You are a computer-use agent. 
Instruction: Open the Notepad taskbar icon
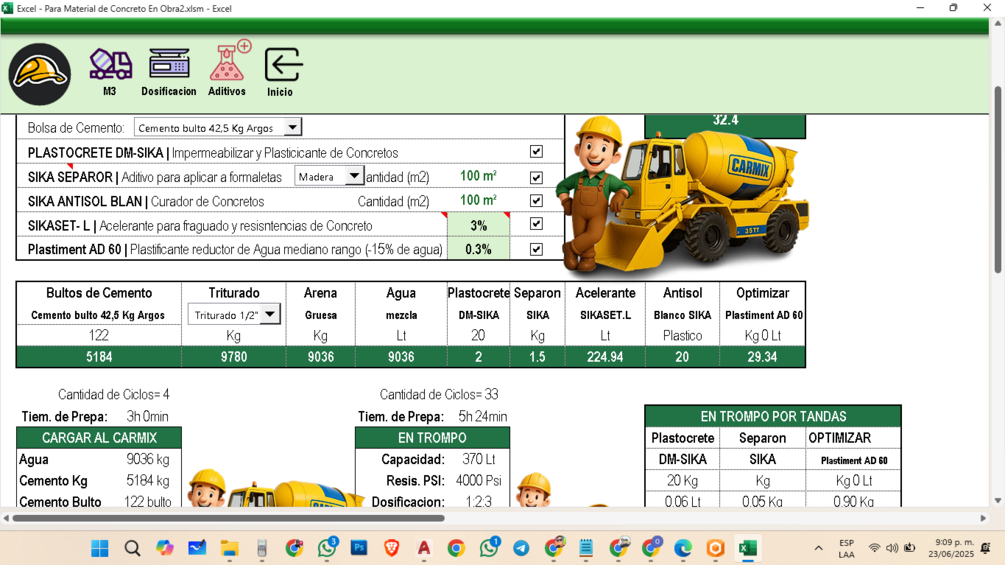point(586,548)
